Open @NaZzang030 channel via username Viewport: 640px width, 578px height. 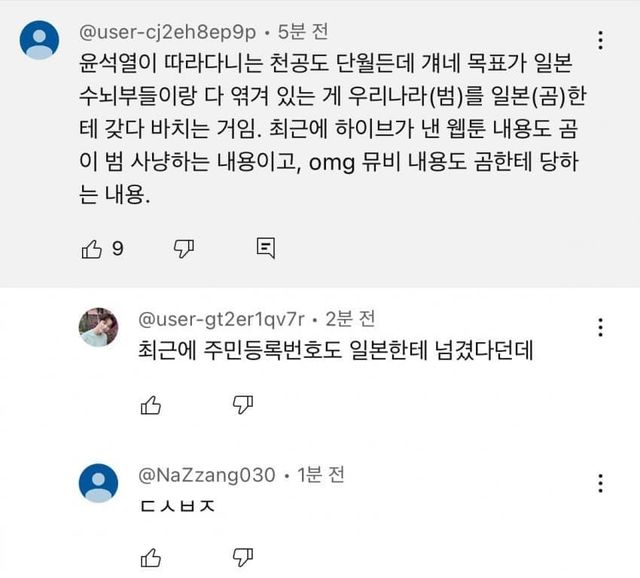coord(205,474)
